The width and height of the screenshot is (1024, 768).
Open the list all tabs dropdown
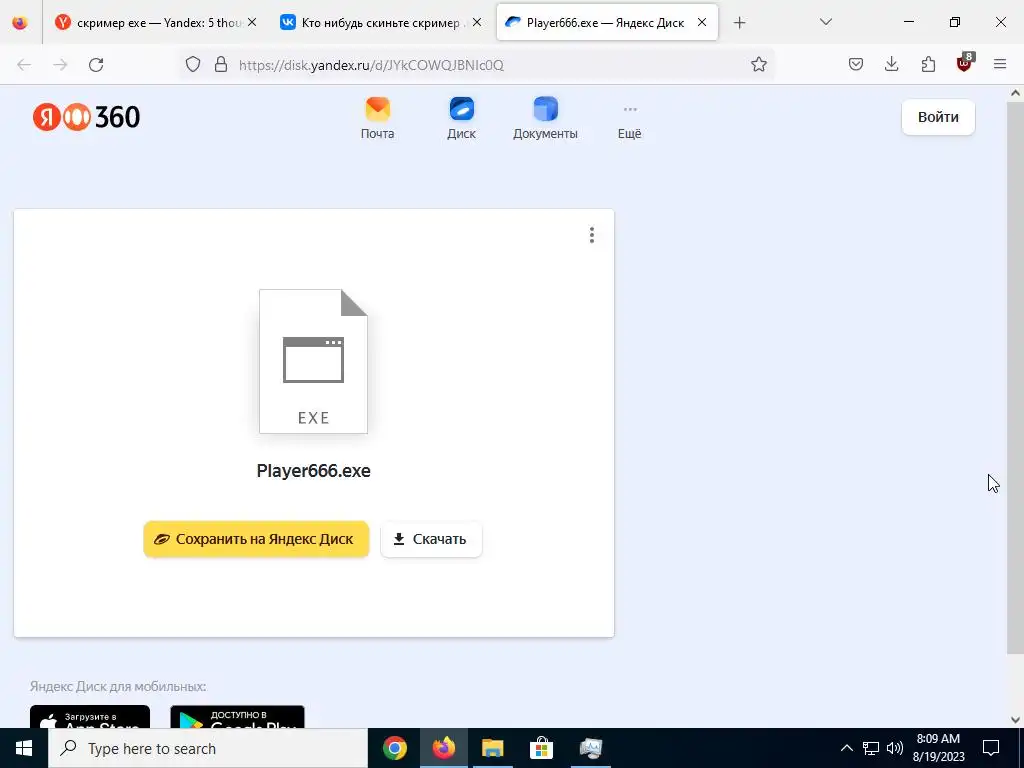click(825, 22)
